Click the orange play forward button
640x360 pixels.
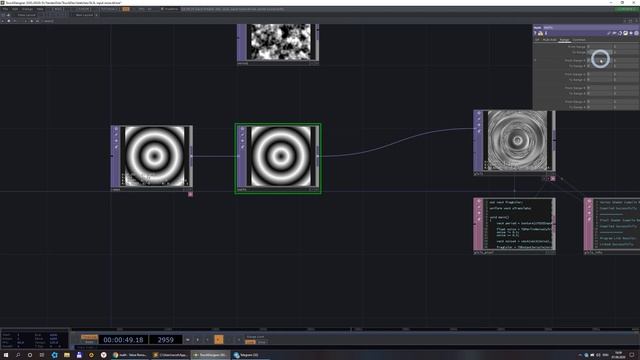219,340
